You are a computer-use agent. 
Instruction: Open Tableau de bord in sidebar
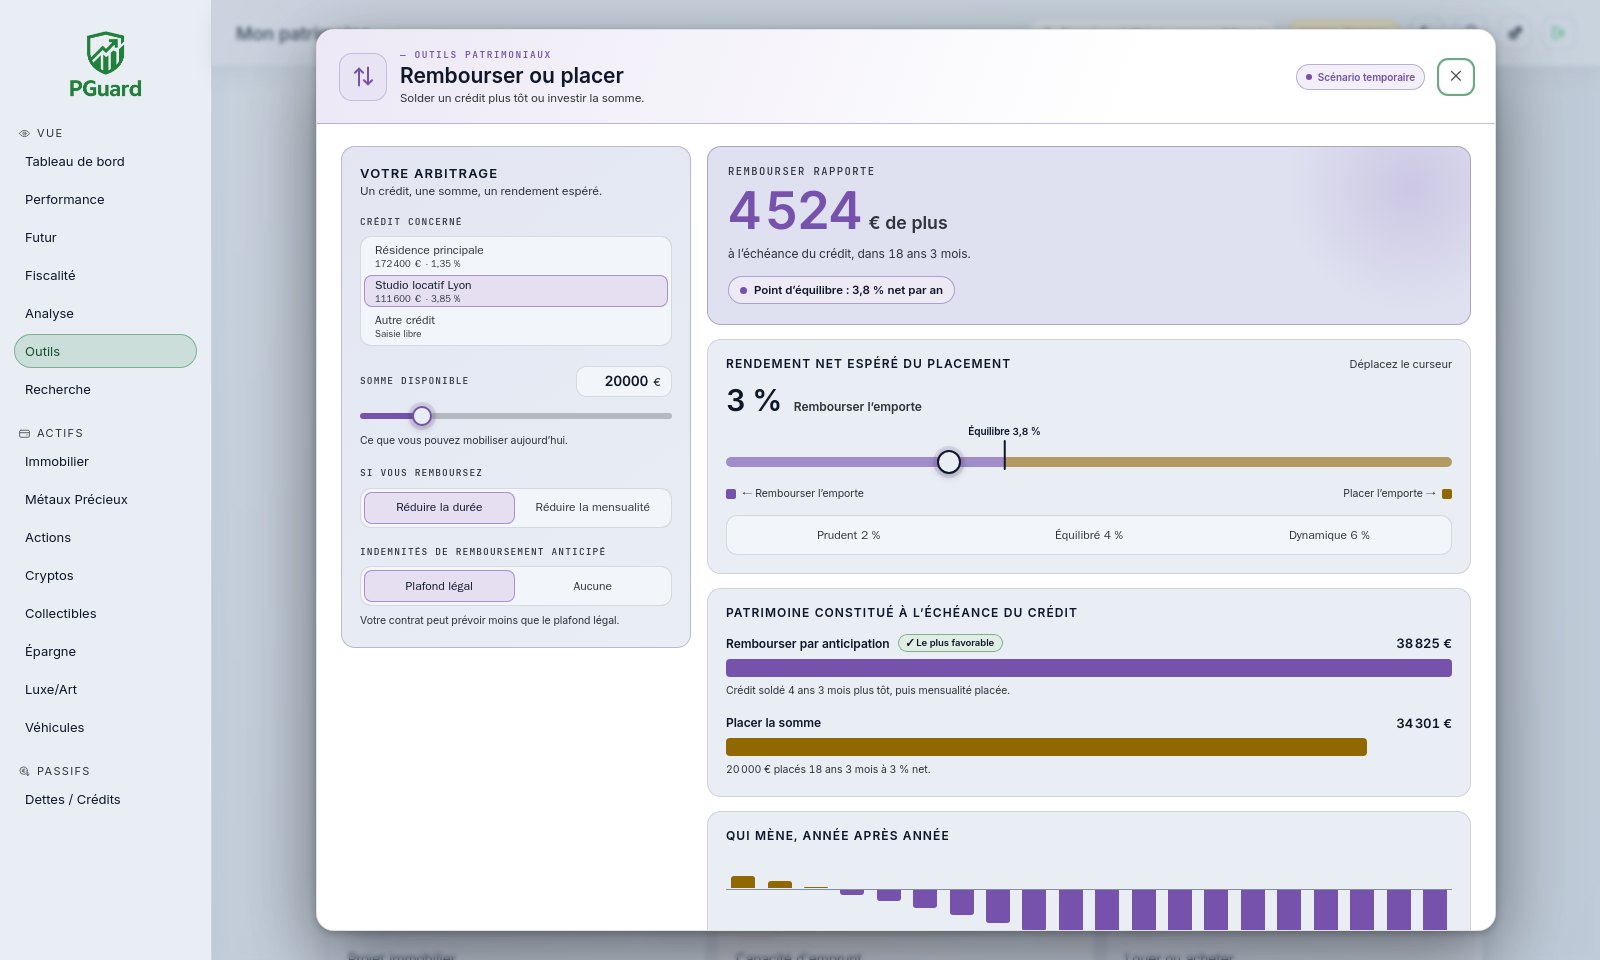105,162
